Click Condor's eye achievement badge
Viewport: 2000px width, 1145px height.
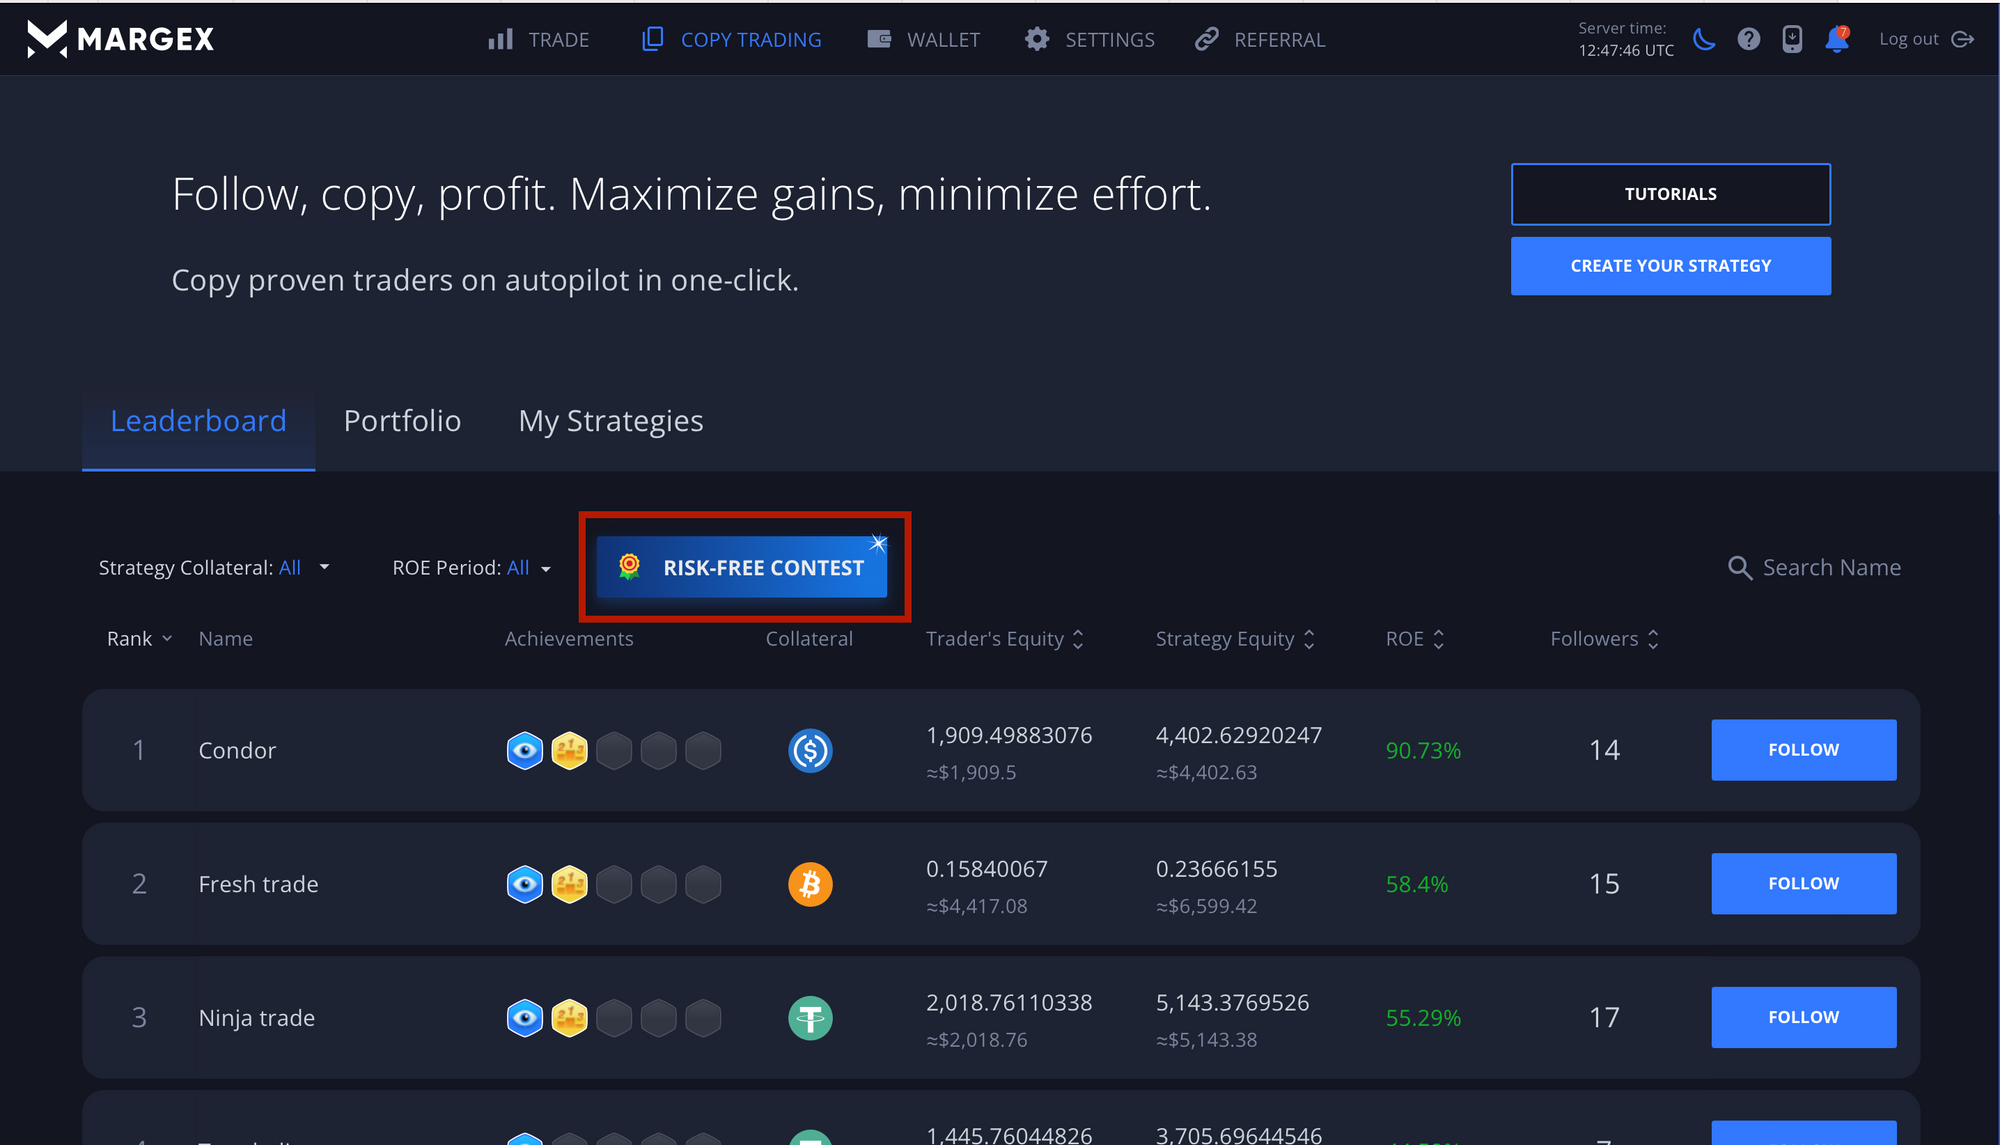click(x=525, y=750)
